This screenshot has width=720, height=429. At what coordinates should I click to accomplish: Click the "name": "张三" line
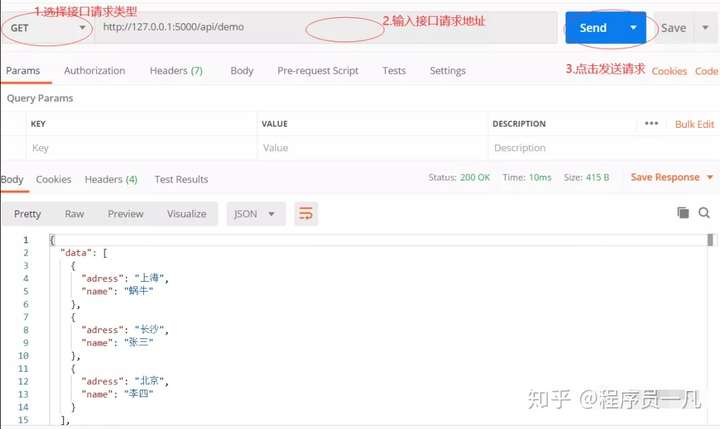117,343
